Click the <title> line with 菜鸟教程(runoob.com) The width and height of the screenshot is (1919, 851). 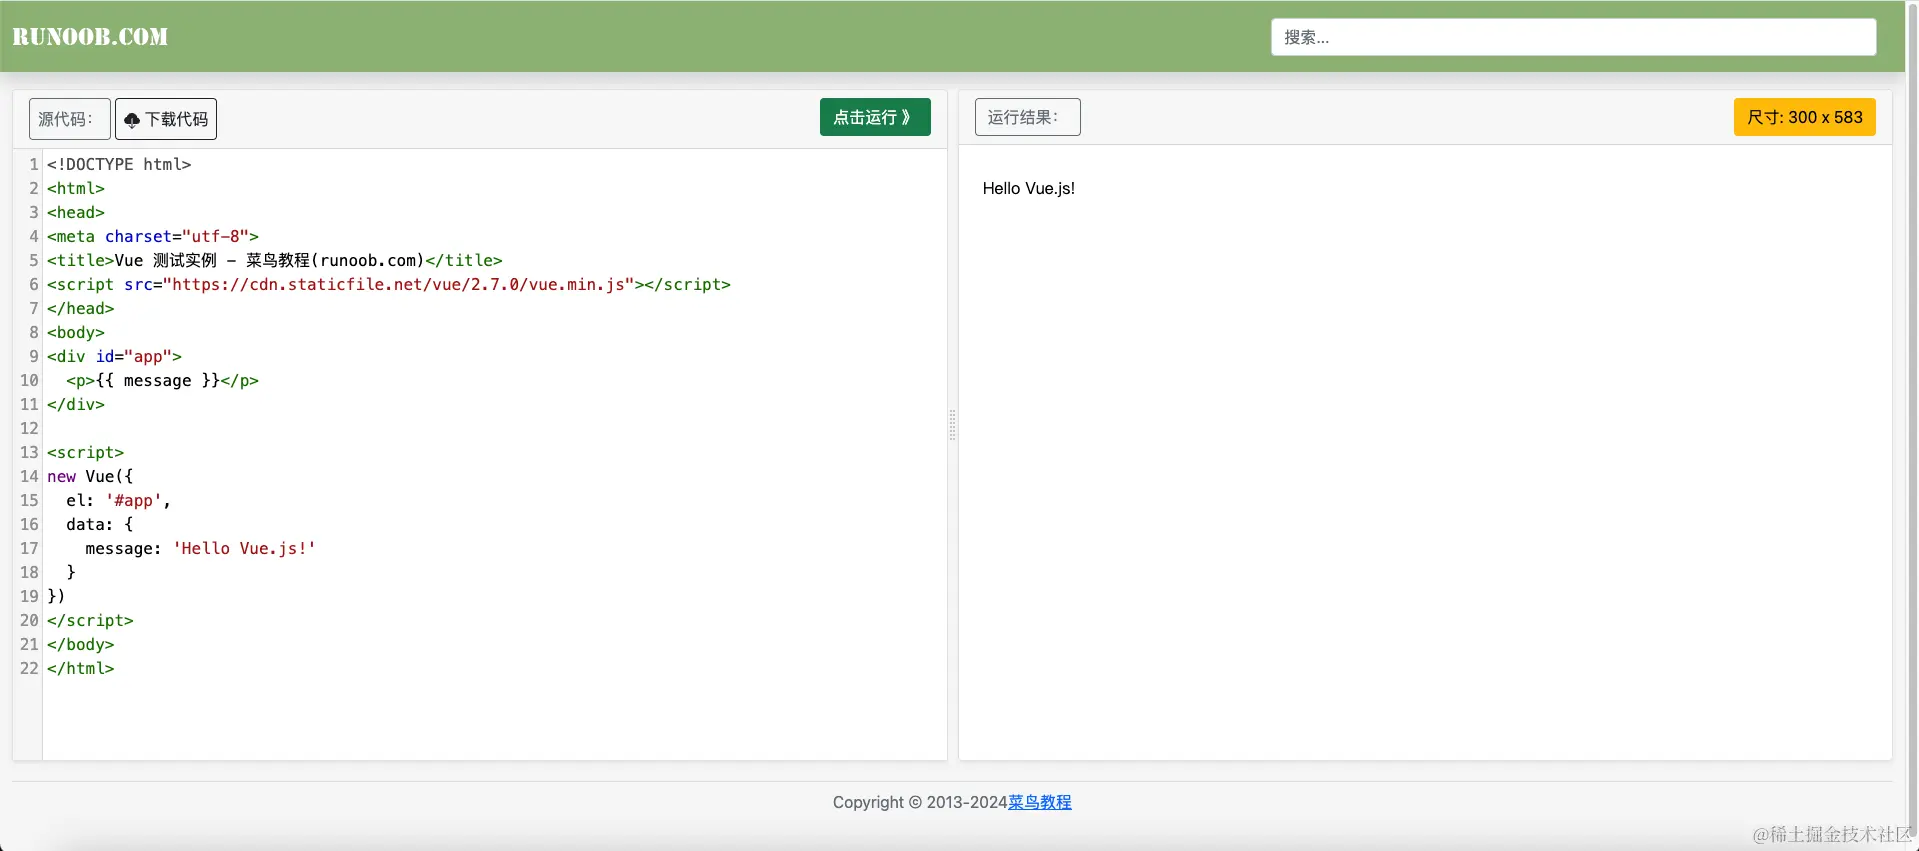click(275, 260)
